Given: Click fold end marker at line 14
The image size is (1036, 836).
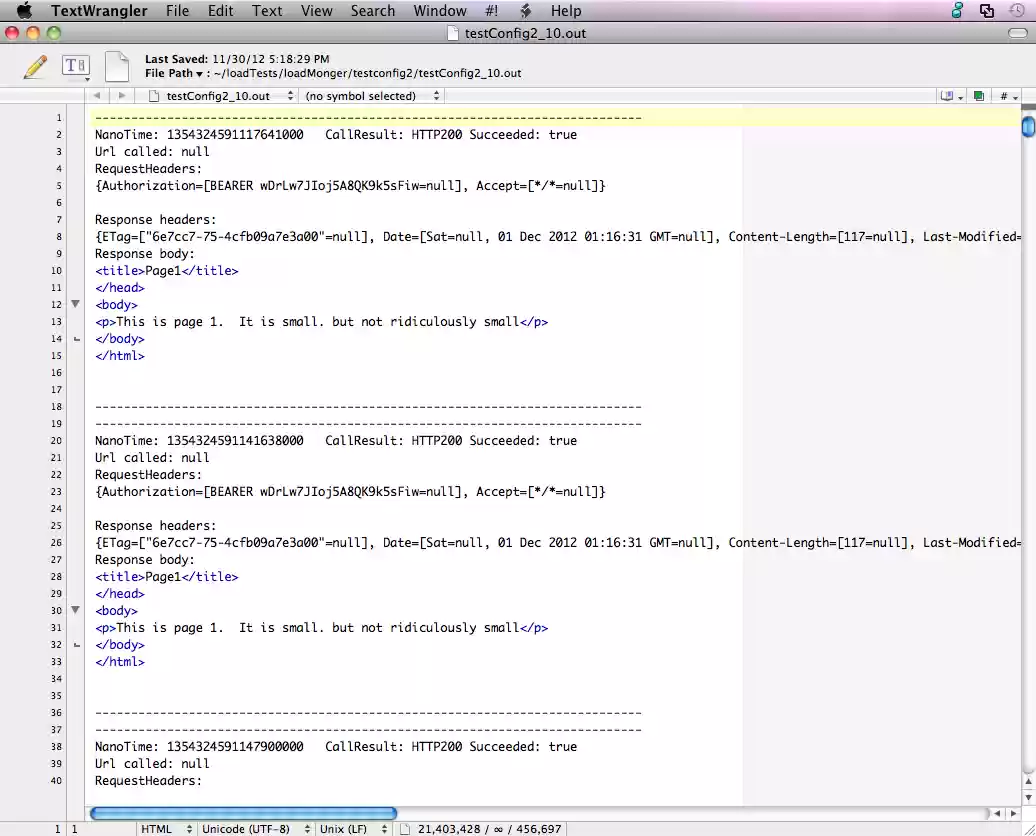Looking at the screenshot, I should point(77,339).
